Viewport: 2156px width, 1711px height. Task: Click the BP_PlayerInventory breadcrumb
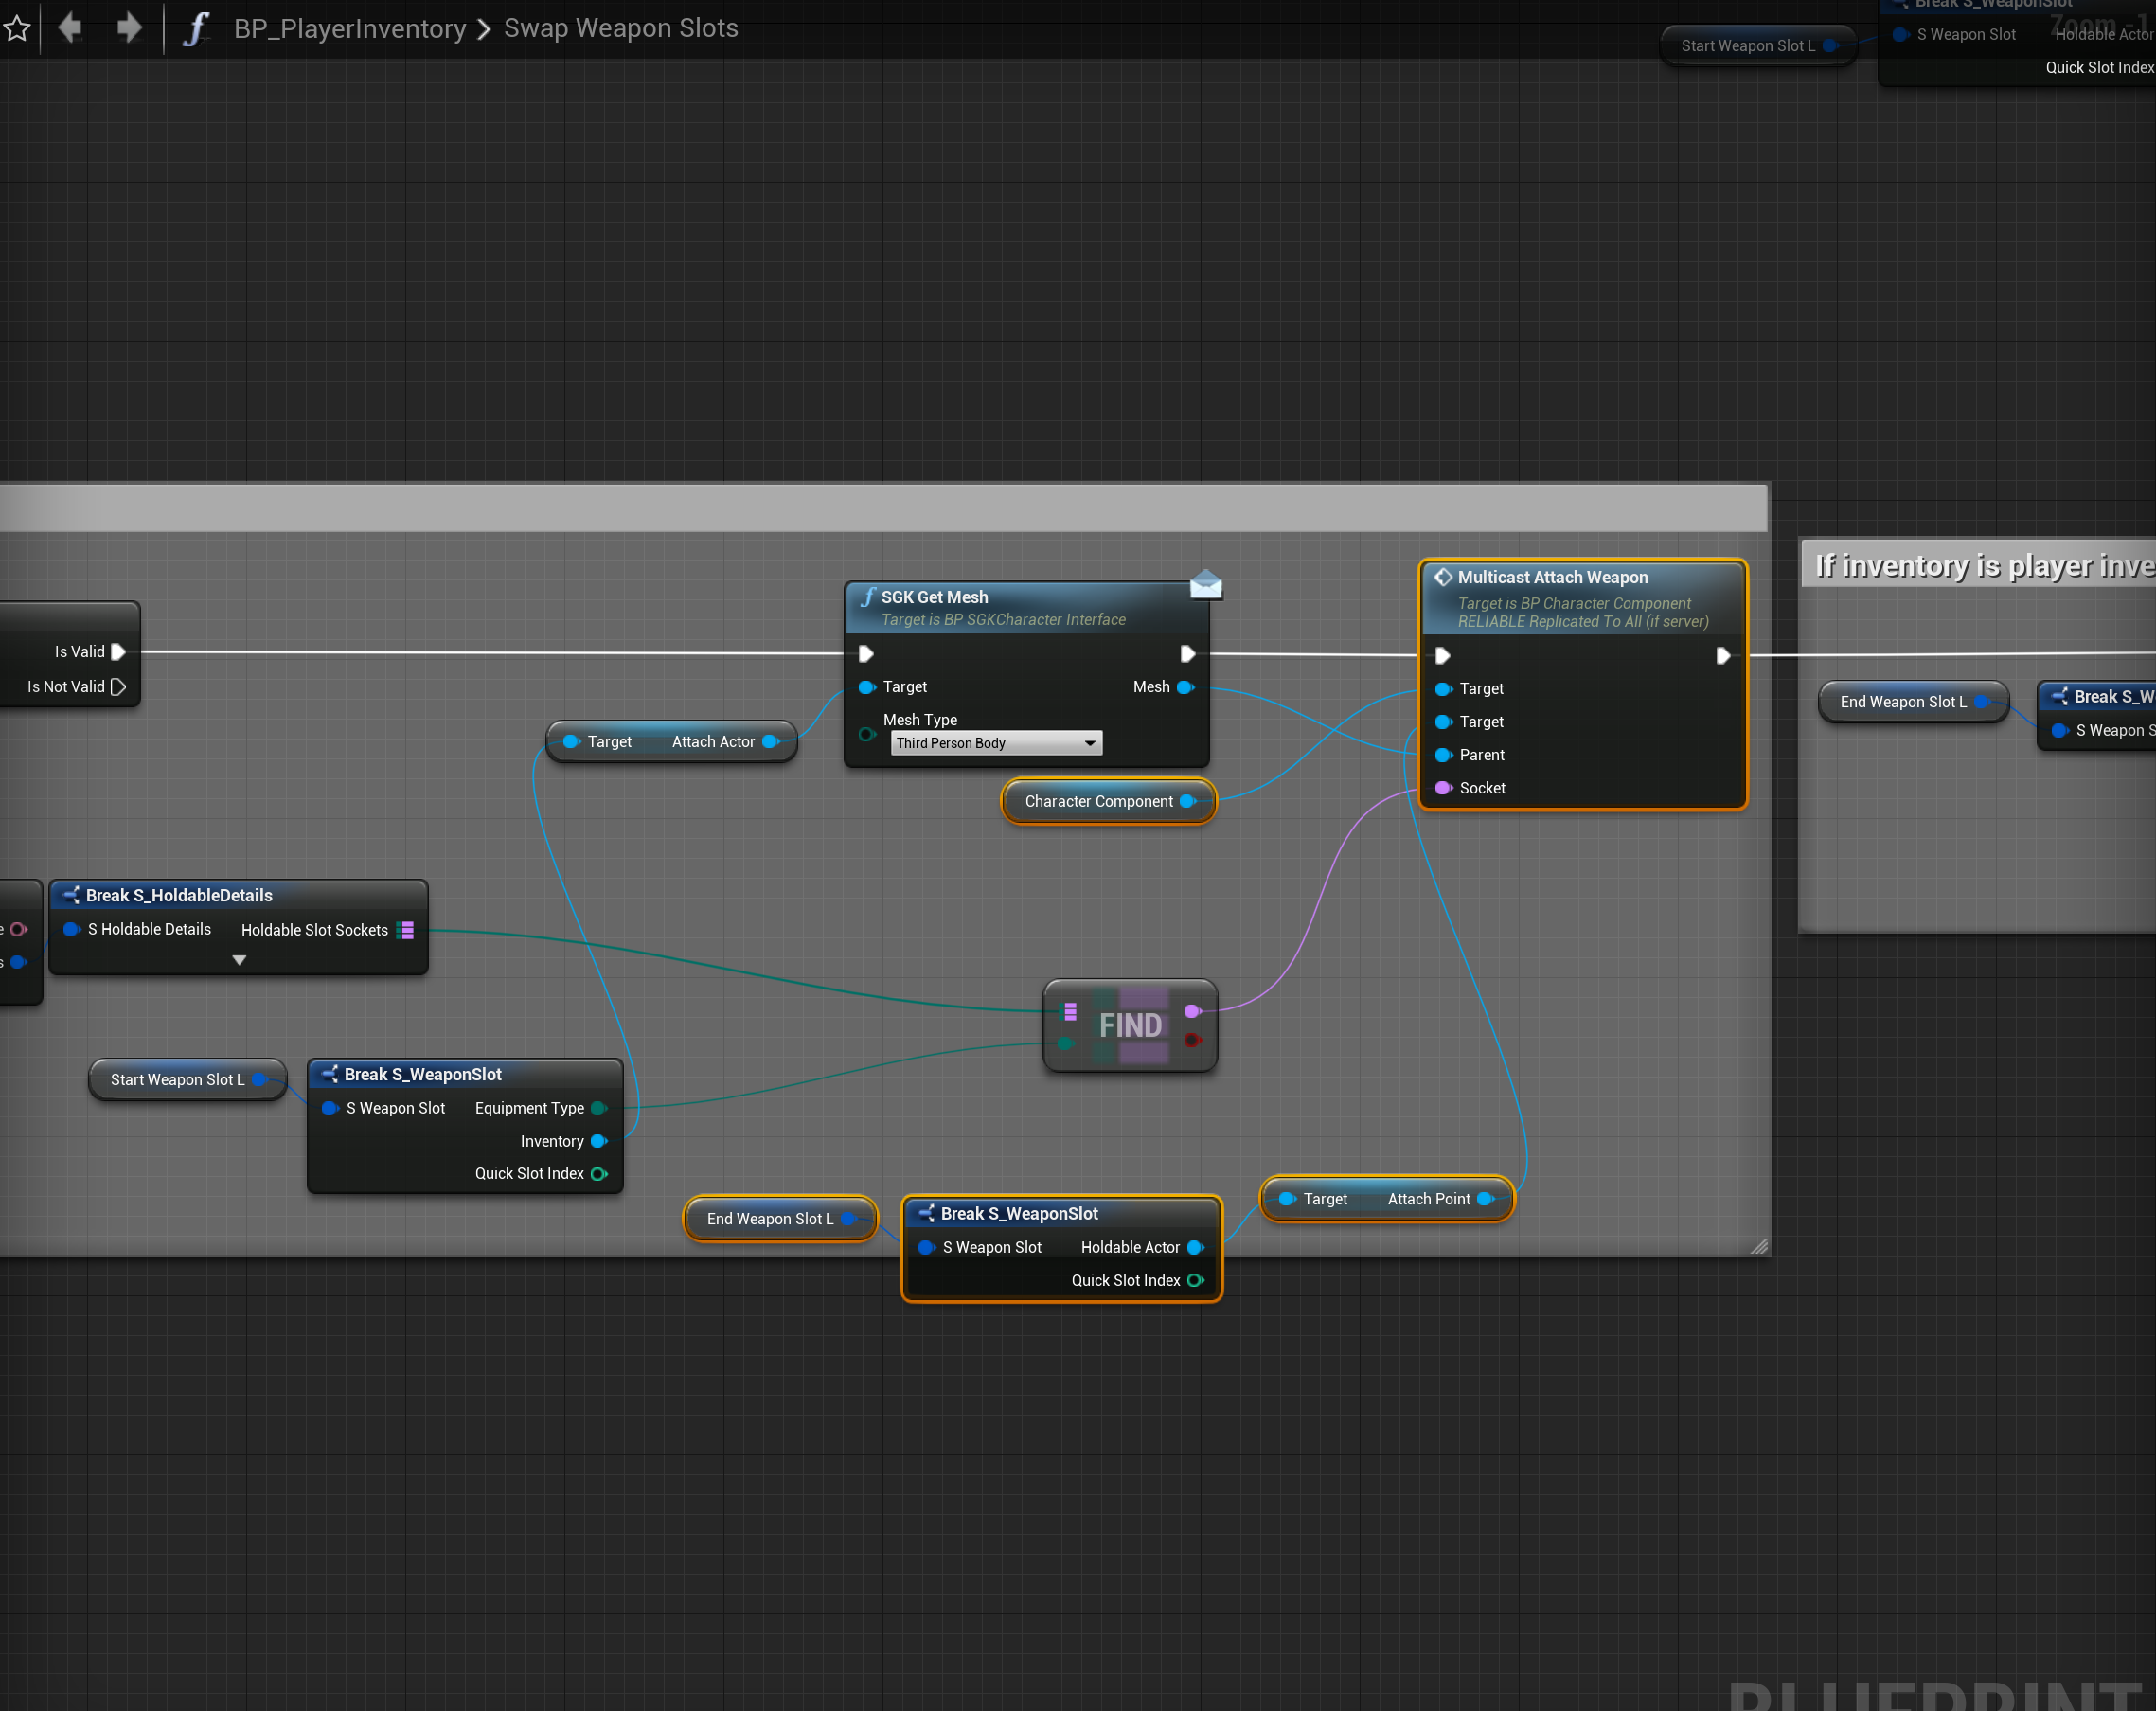point(350,28)
